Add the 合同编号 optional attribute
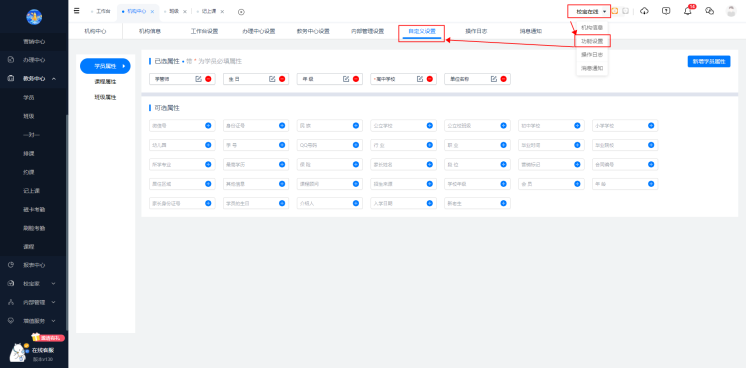Viewport: 746px width, 368px height. pos(651,164)
